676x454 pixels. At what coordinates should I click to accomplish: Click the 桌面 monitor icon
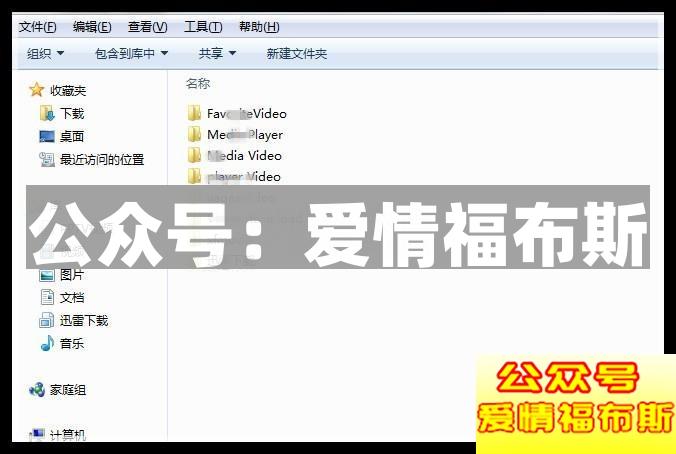(47, 137)
